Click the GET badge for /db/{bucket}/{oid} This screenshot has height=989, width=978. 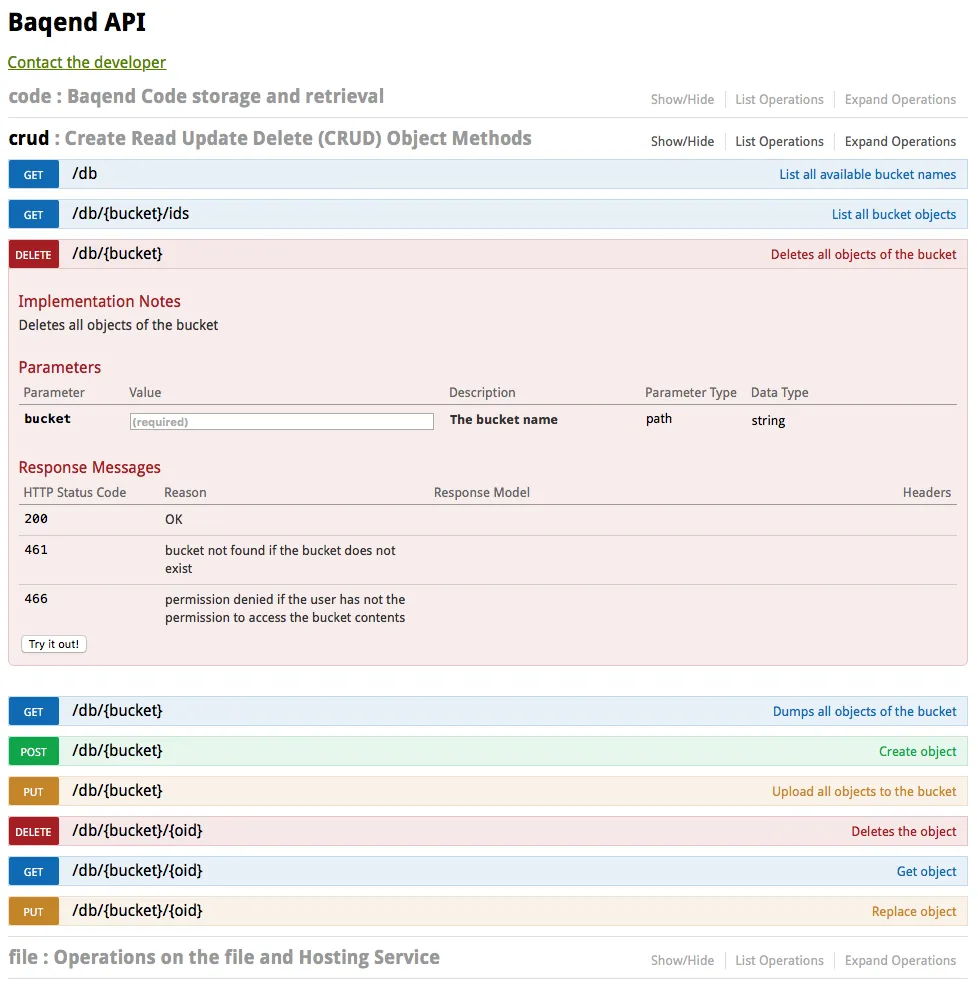pyautogui.click(x=33, y=872)
